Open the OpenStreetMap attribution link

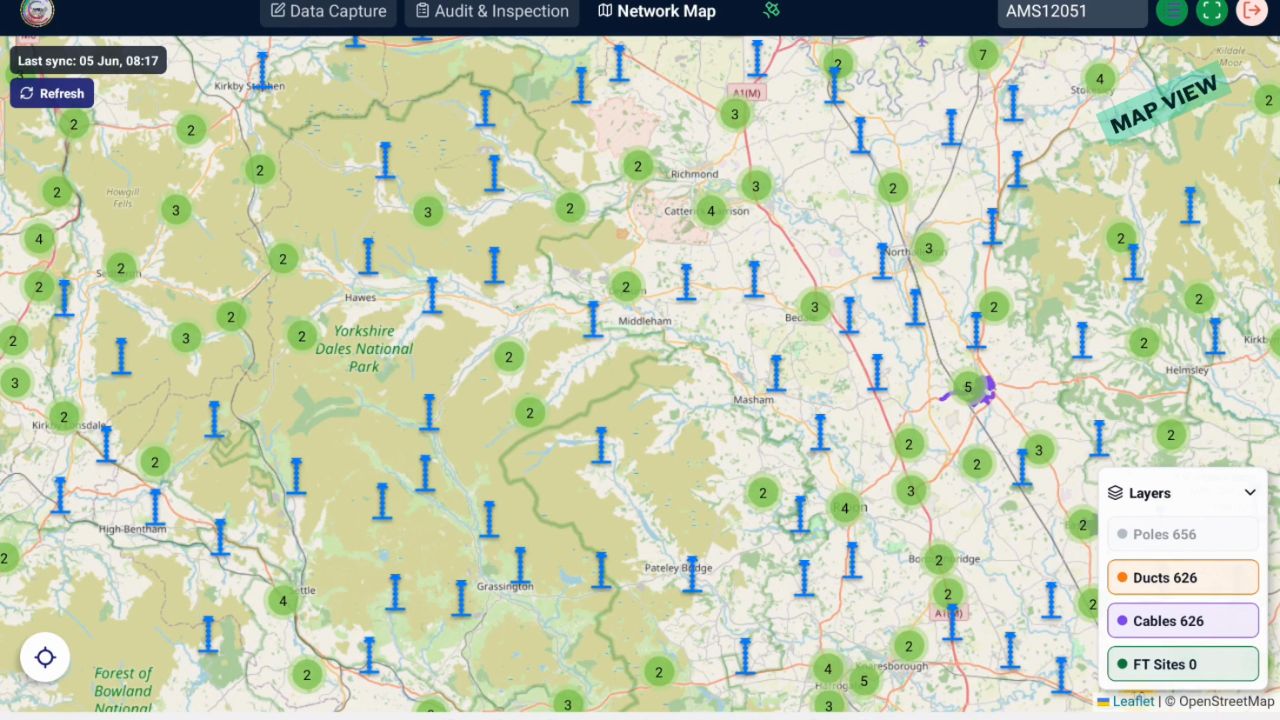pos(1226,701)
